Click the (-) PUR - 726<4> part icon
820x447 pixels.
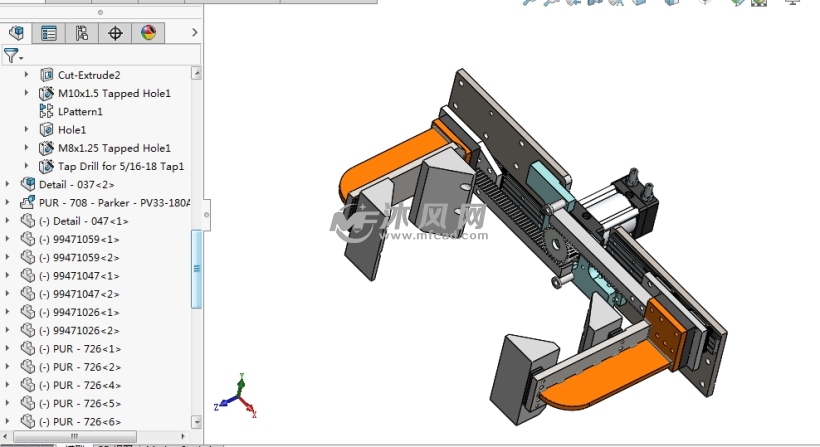coord(27,385)
